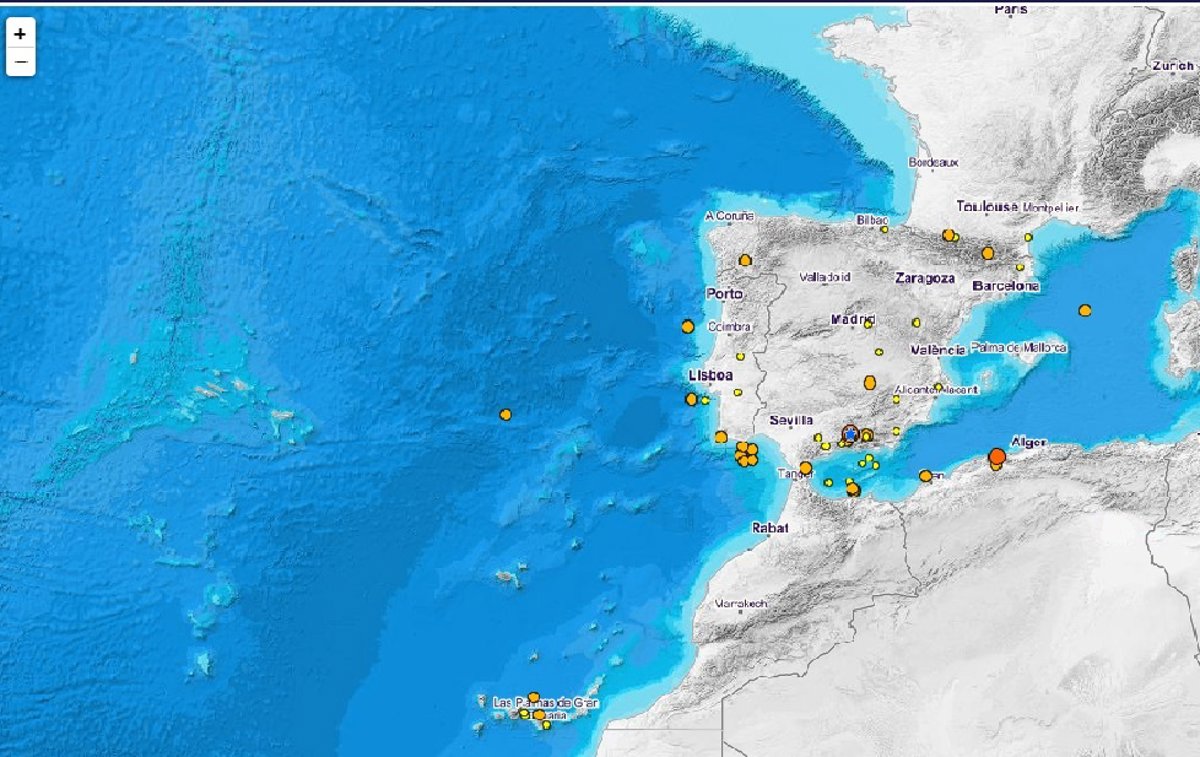Click the large red earthquake marker near Alger

996,457
